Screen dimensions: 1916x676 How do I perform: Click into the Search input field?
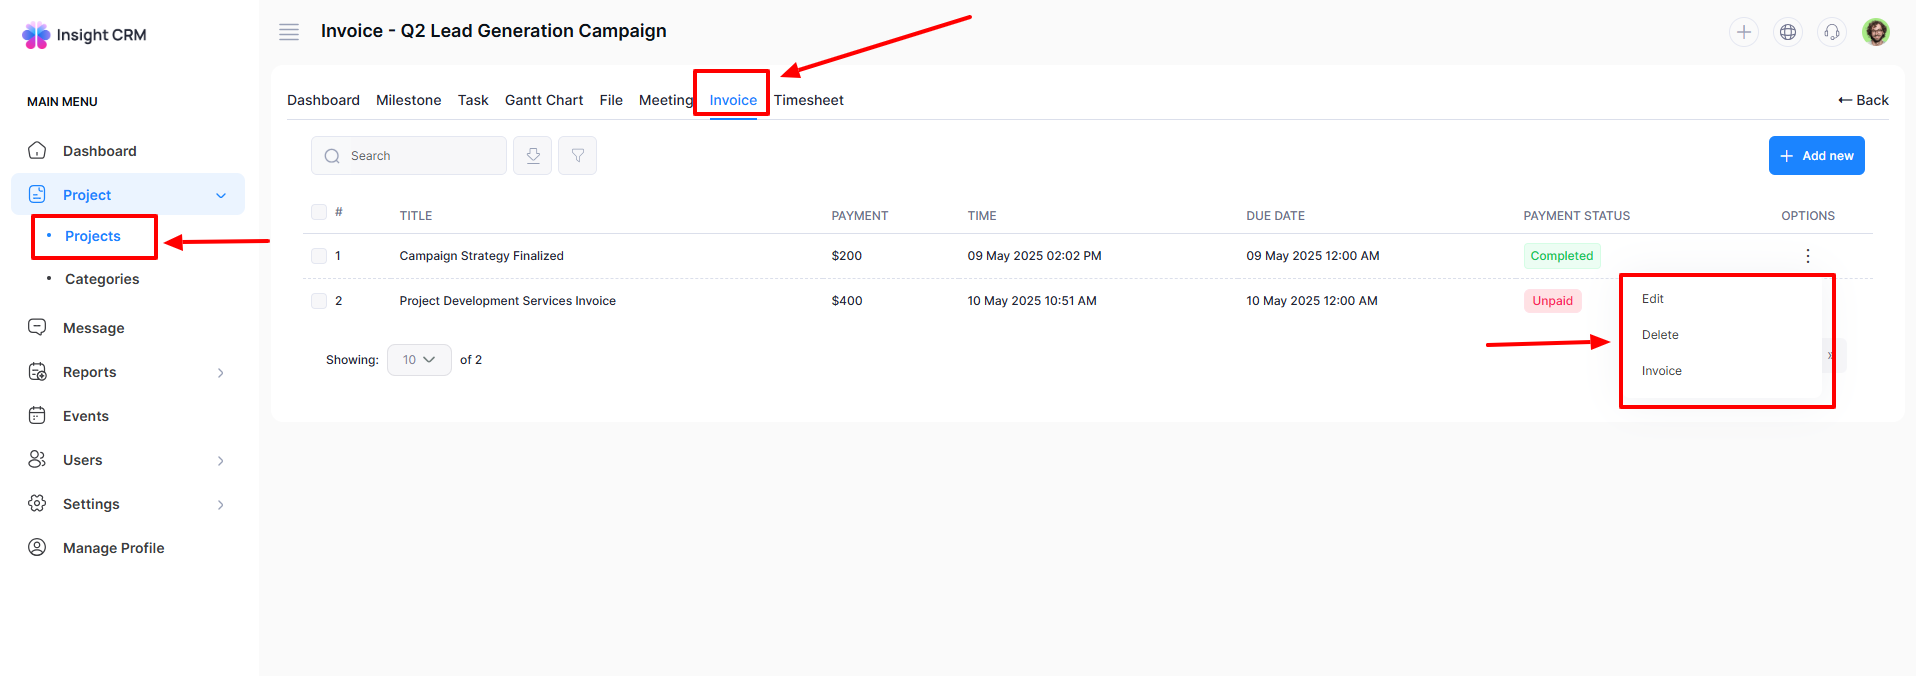click(x=420, y=156)
